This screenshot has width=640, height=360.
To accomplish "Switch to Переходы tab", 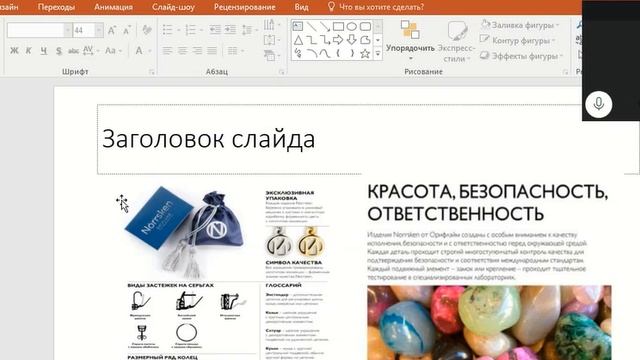I will (x=56, y=7).
